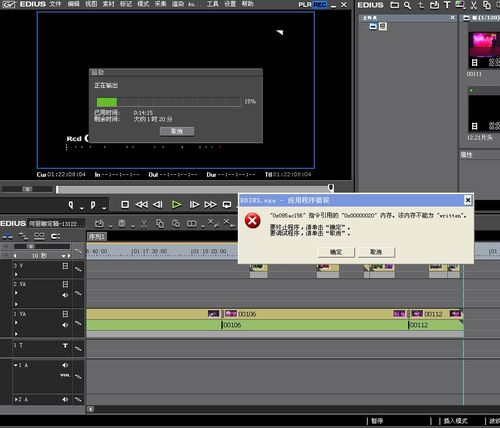The width and height of the screenshot is (500, 428).
Task: Click the replace clip icon in timeline toolbar
Action: (x=192, y=224)
